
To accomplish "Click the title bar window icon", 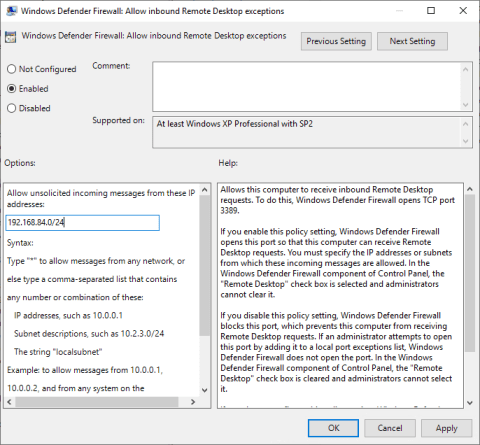I will (12, 11).
